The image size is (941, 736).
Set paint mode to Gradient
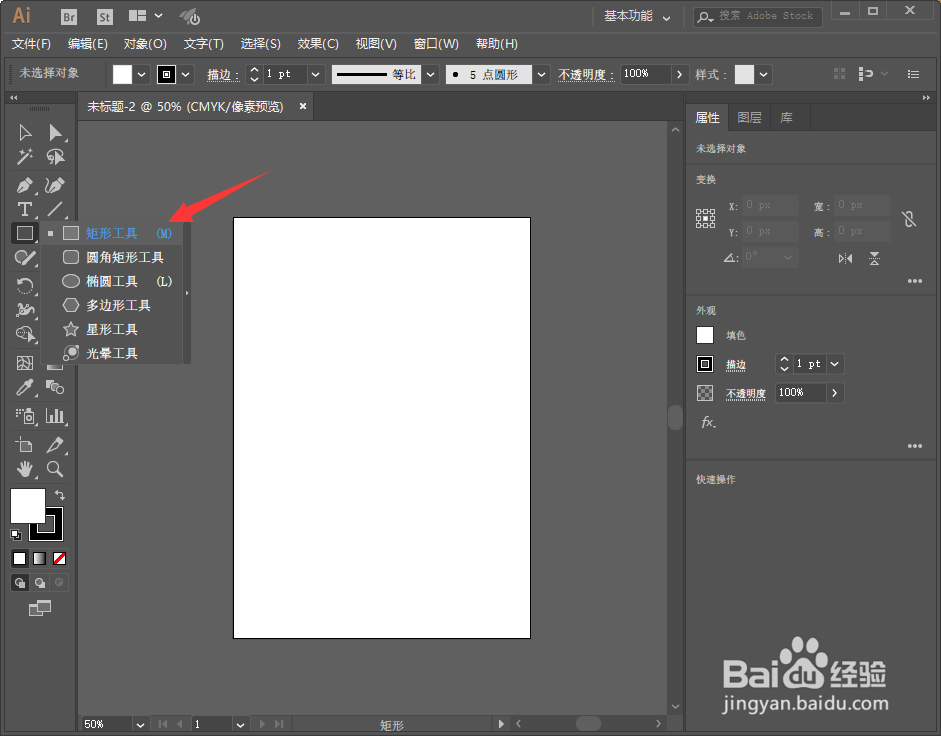coord(40,559)
